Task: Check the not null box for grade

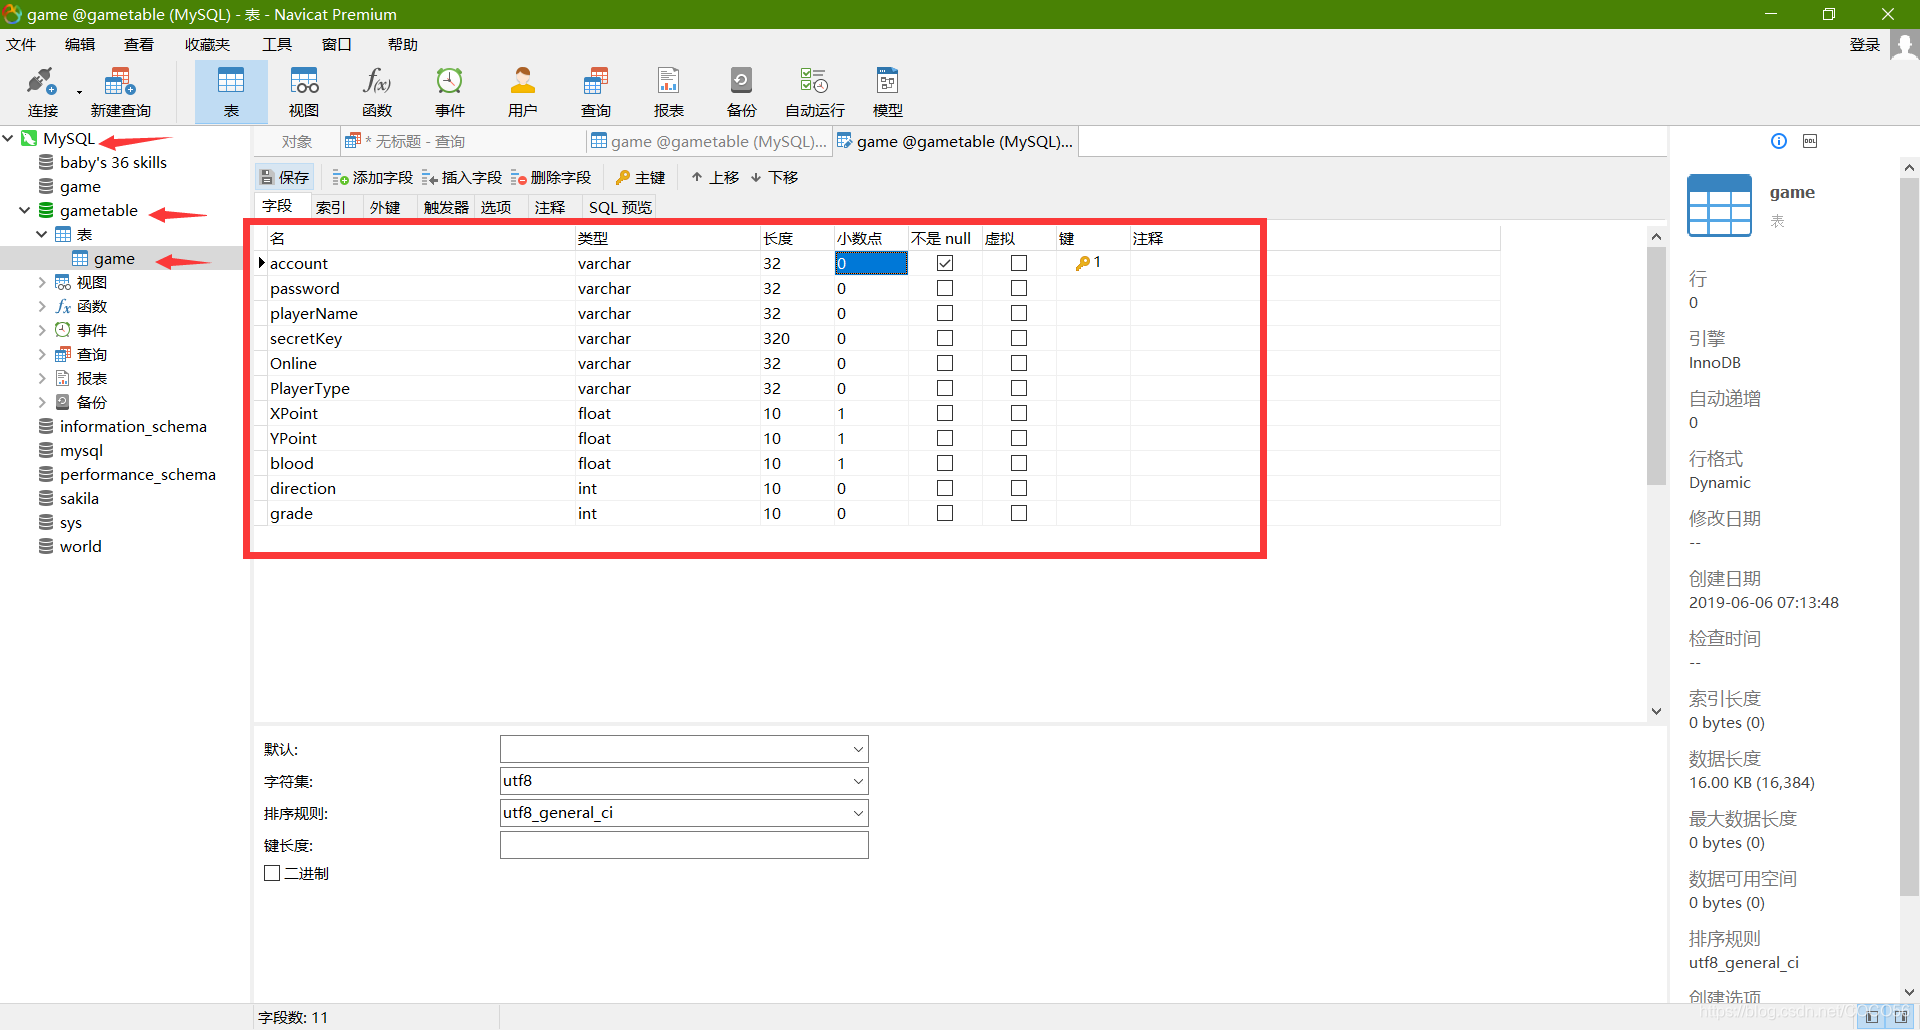Action: tap(945, 513)
